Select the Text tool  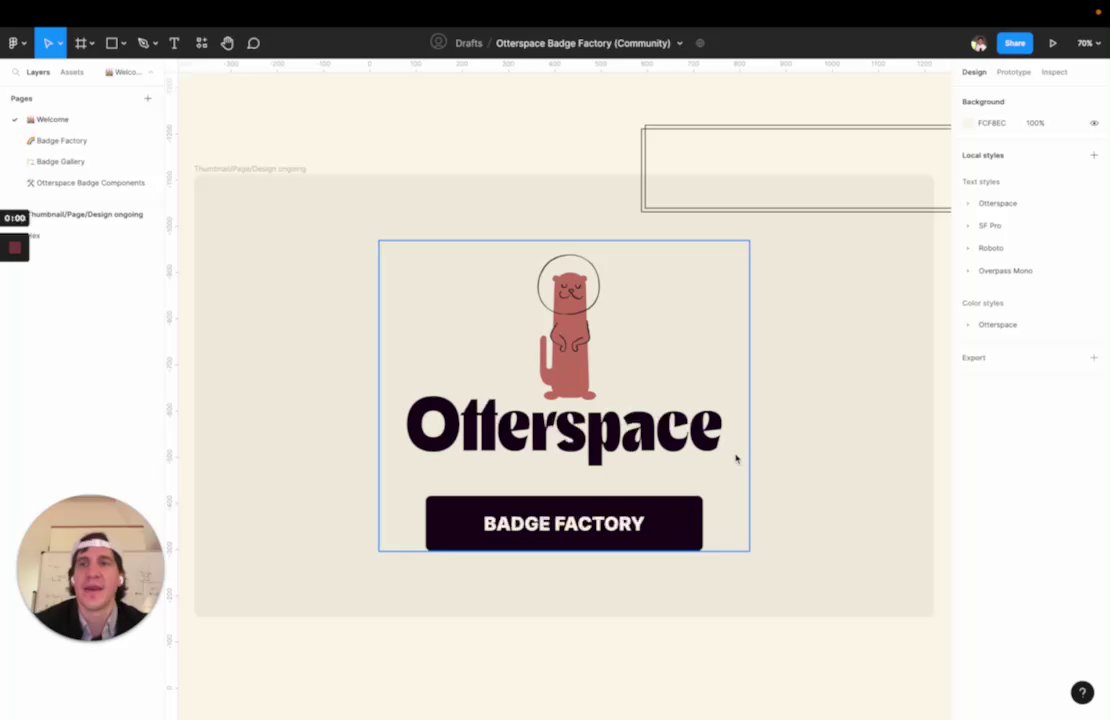click(174, 43)
